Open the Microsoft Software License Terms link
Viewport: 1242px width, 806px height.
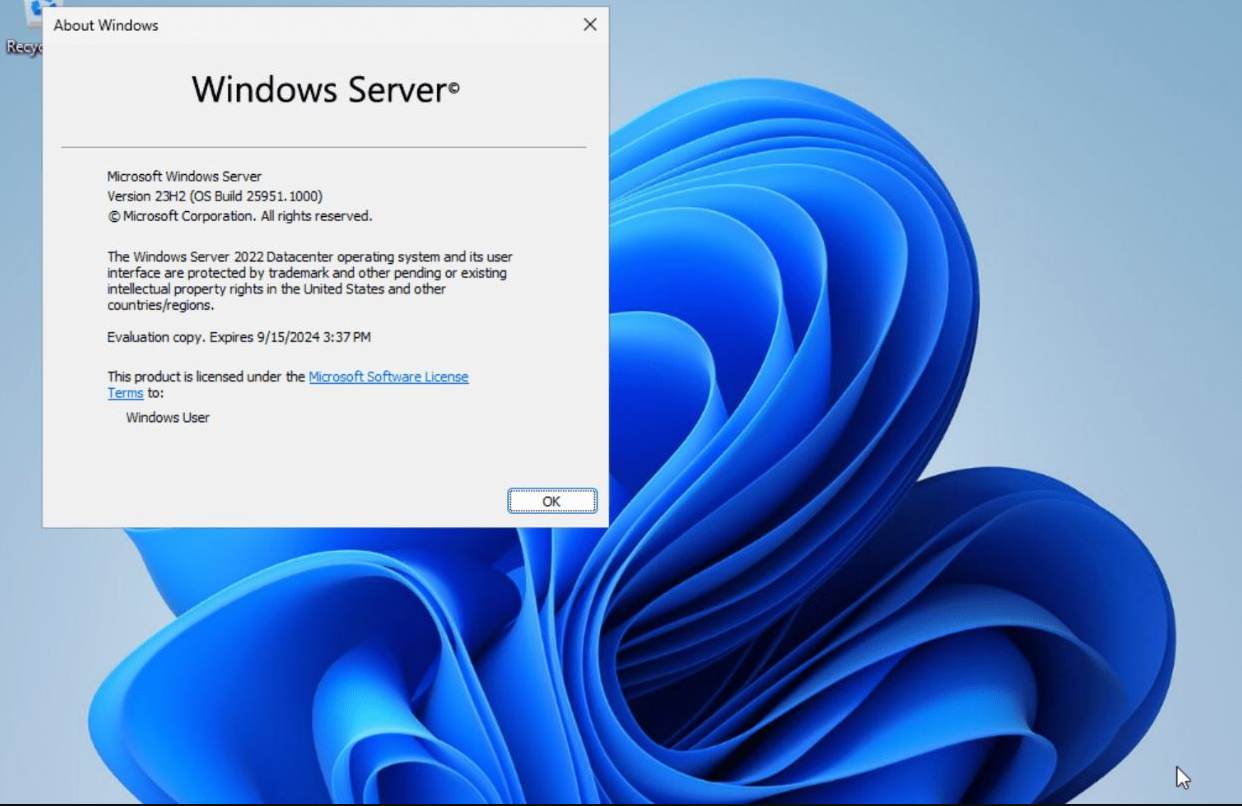click(388, 377)
